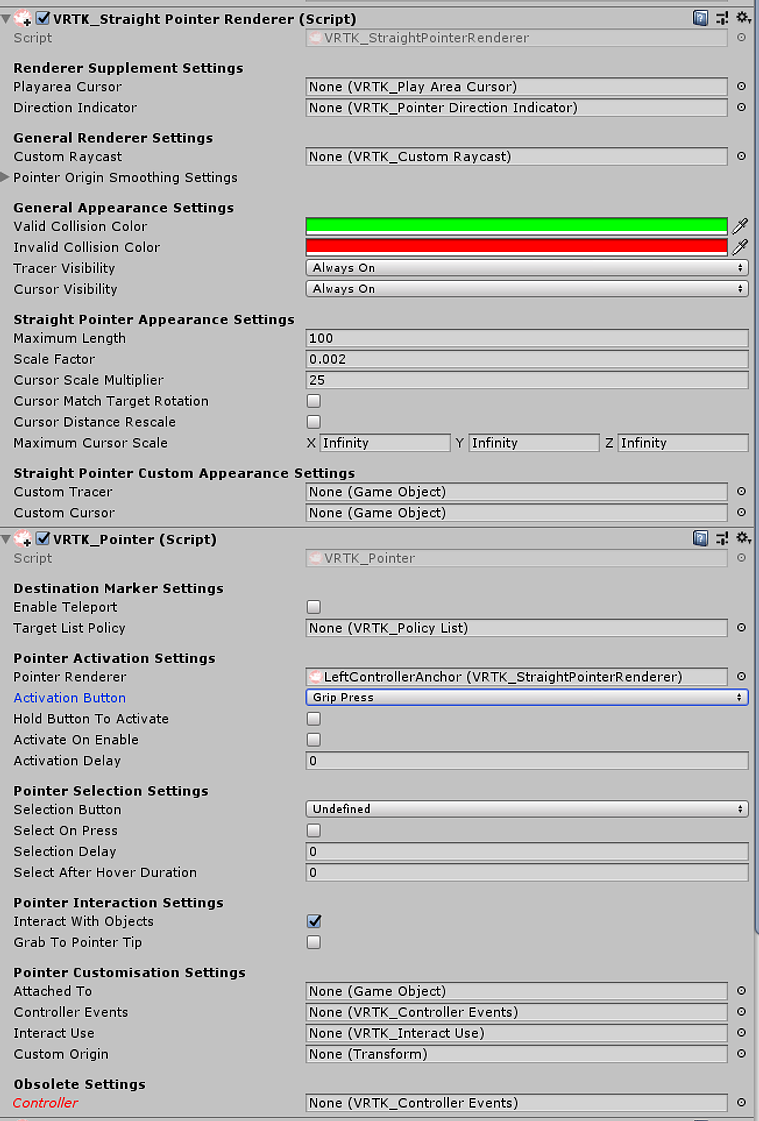Click VRTK_Pointer script icon in header
The height and width of the screenshot is (1121, 759).
pos(23,538)
